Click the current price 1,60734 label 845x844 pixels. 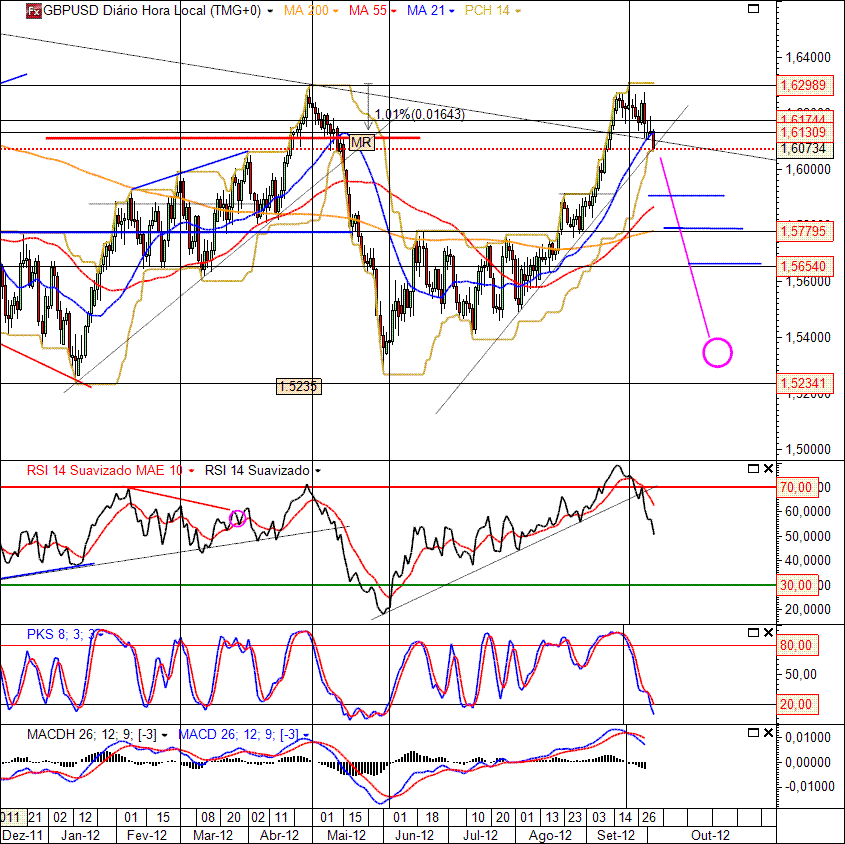point(805,149)
